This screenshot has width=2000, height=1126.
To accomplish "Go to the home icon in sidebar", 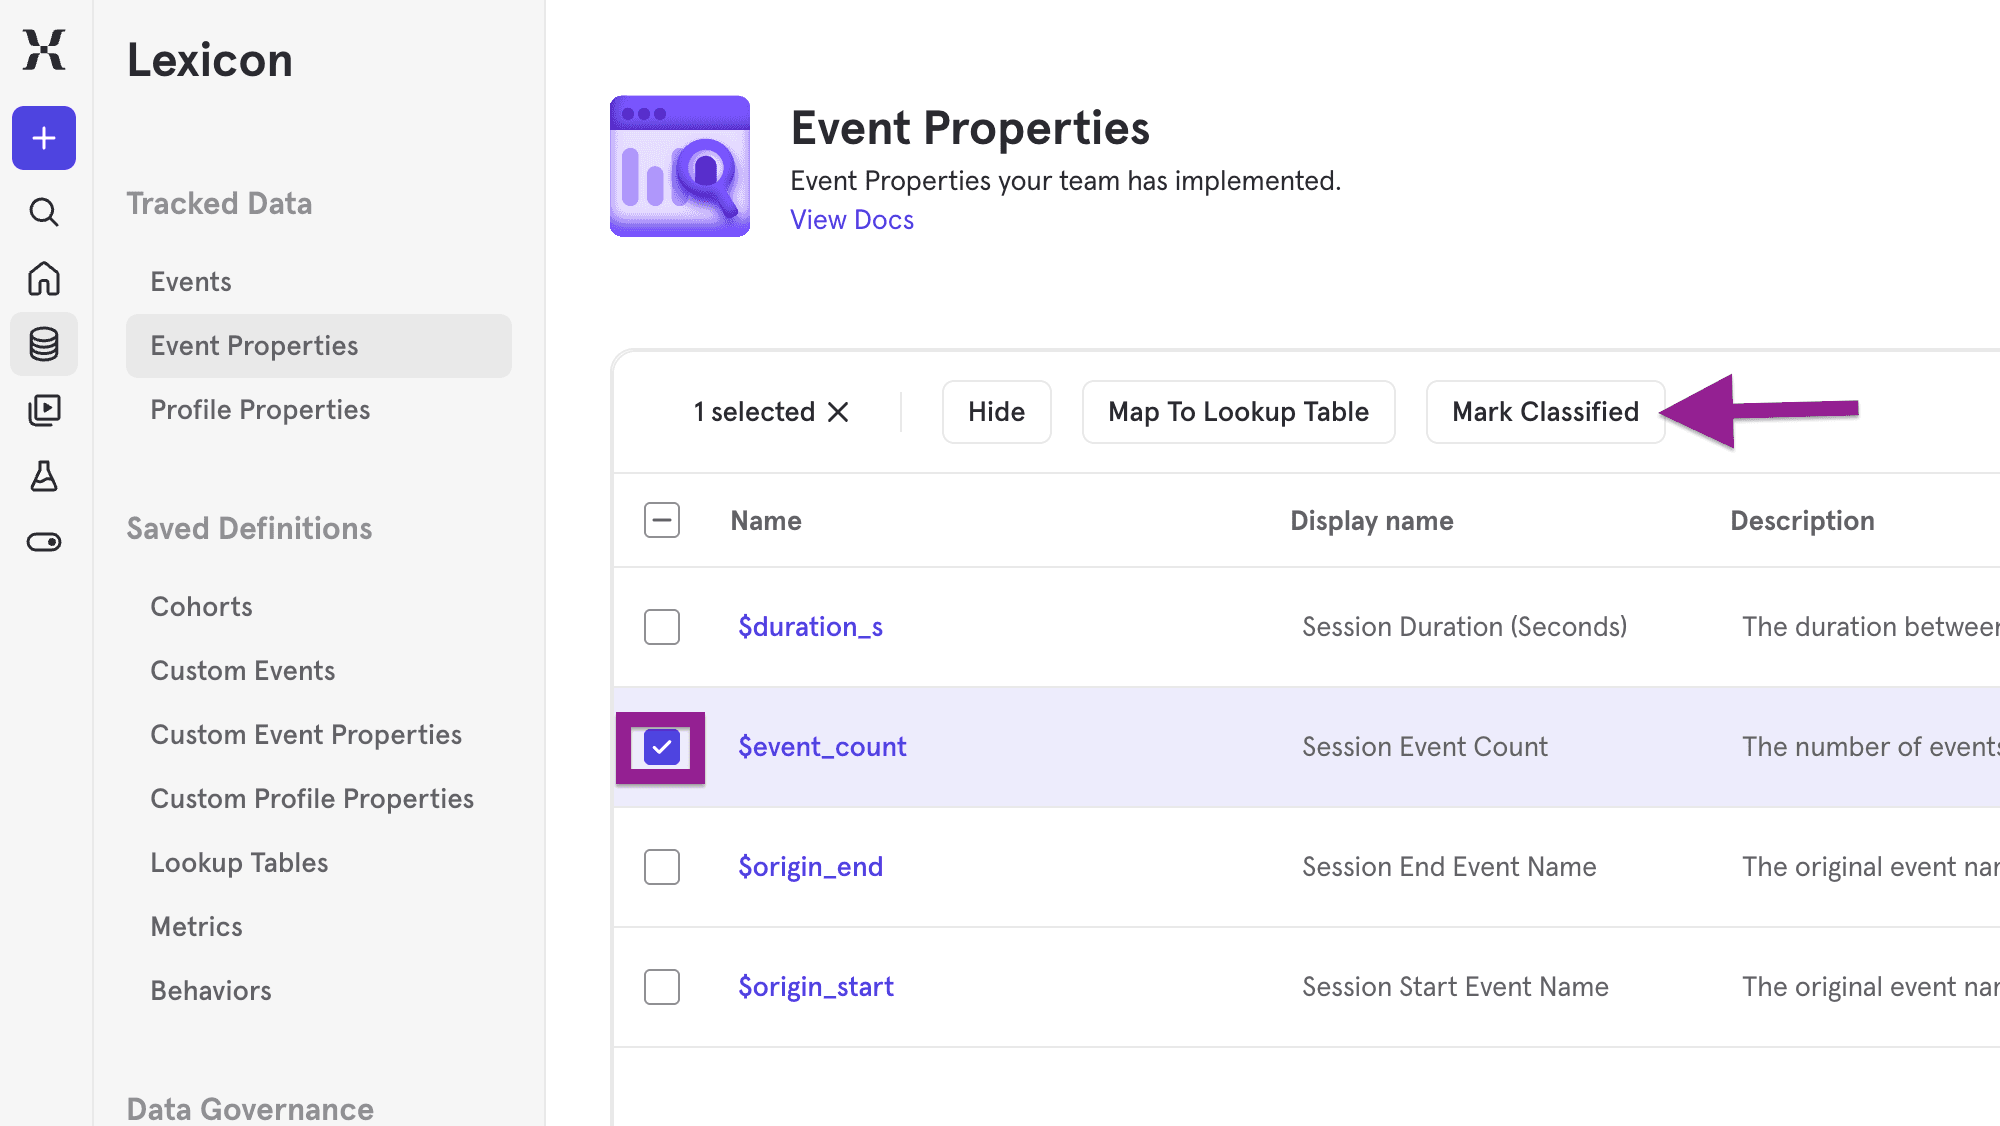I will (44, 278).
